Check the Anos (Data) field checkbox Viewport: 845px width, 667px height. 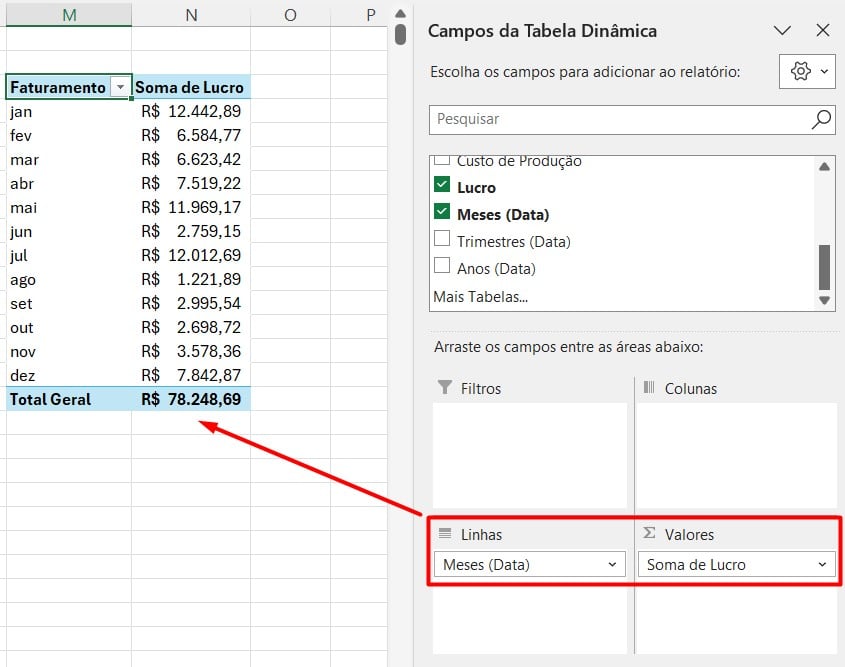442,265
